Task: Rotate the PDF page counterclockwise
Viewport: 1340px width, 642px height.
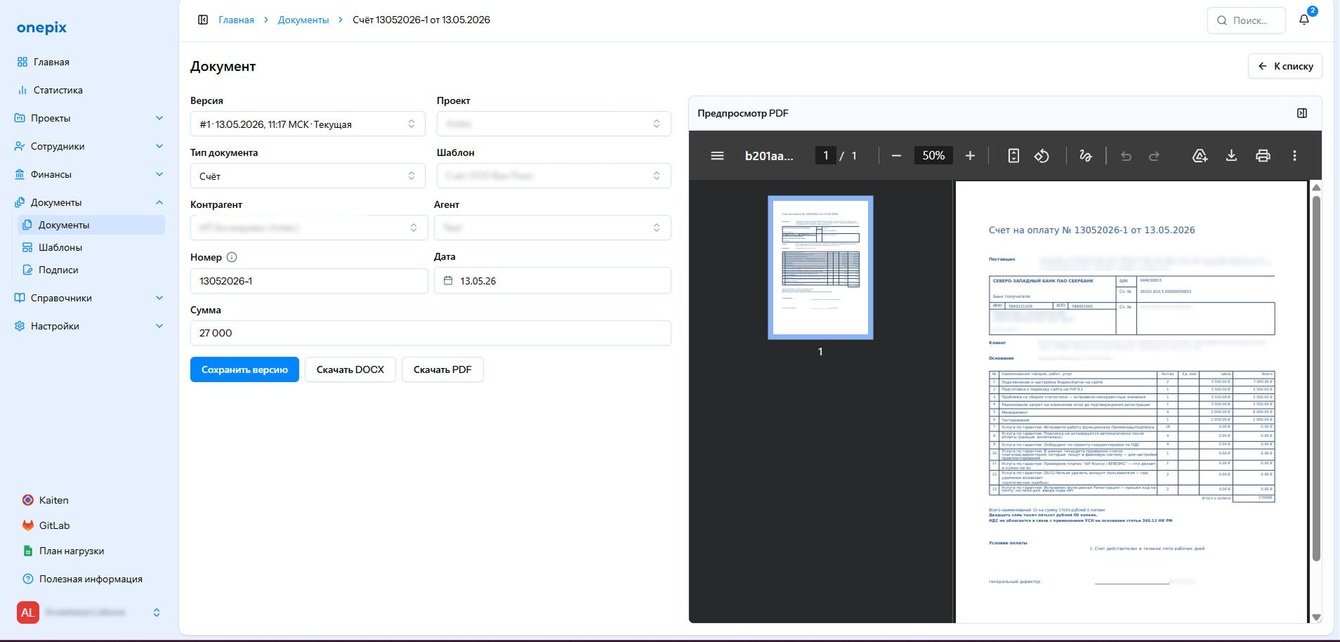Action: pos(1041,156)
